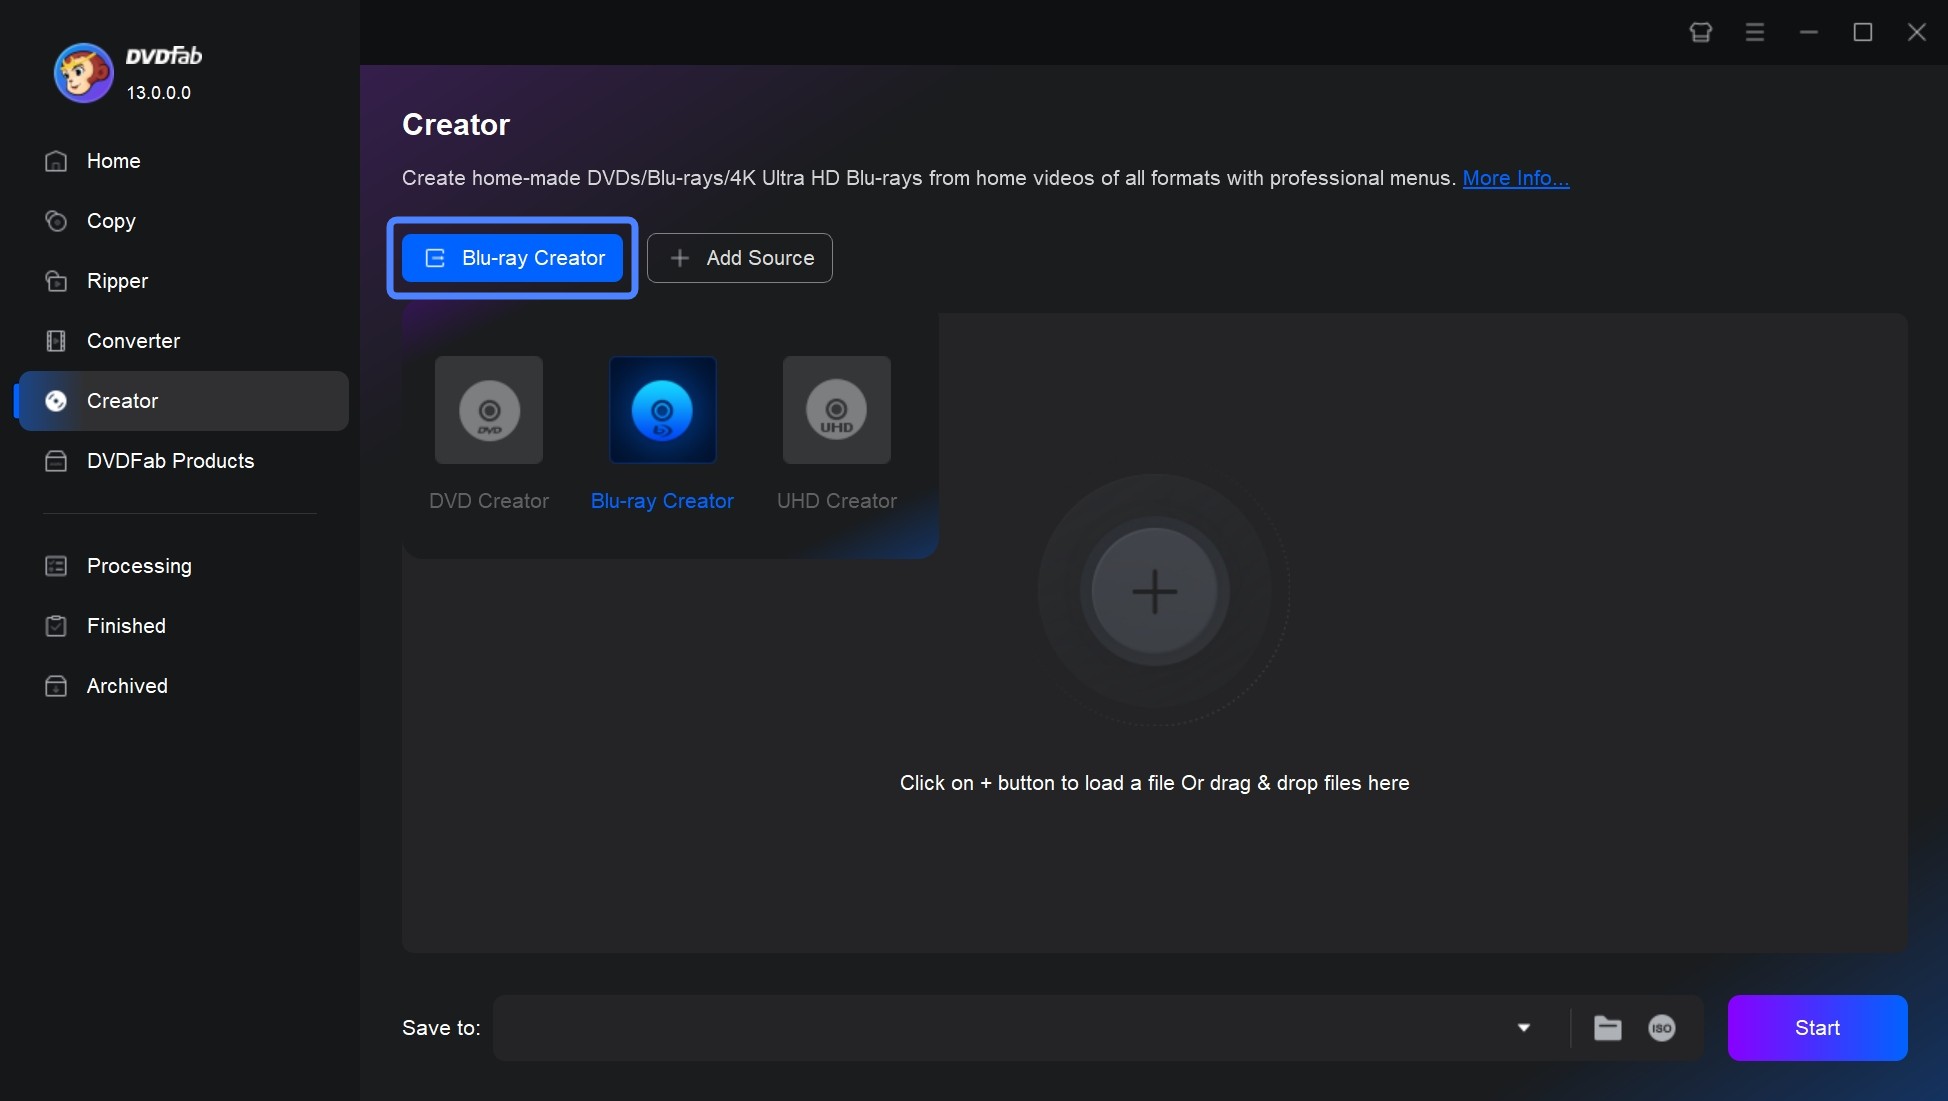Navigate to the Ripper module
1948x1101 pixels.
coord(118,281)
